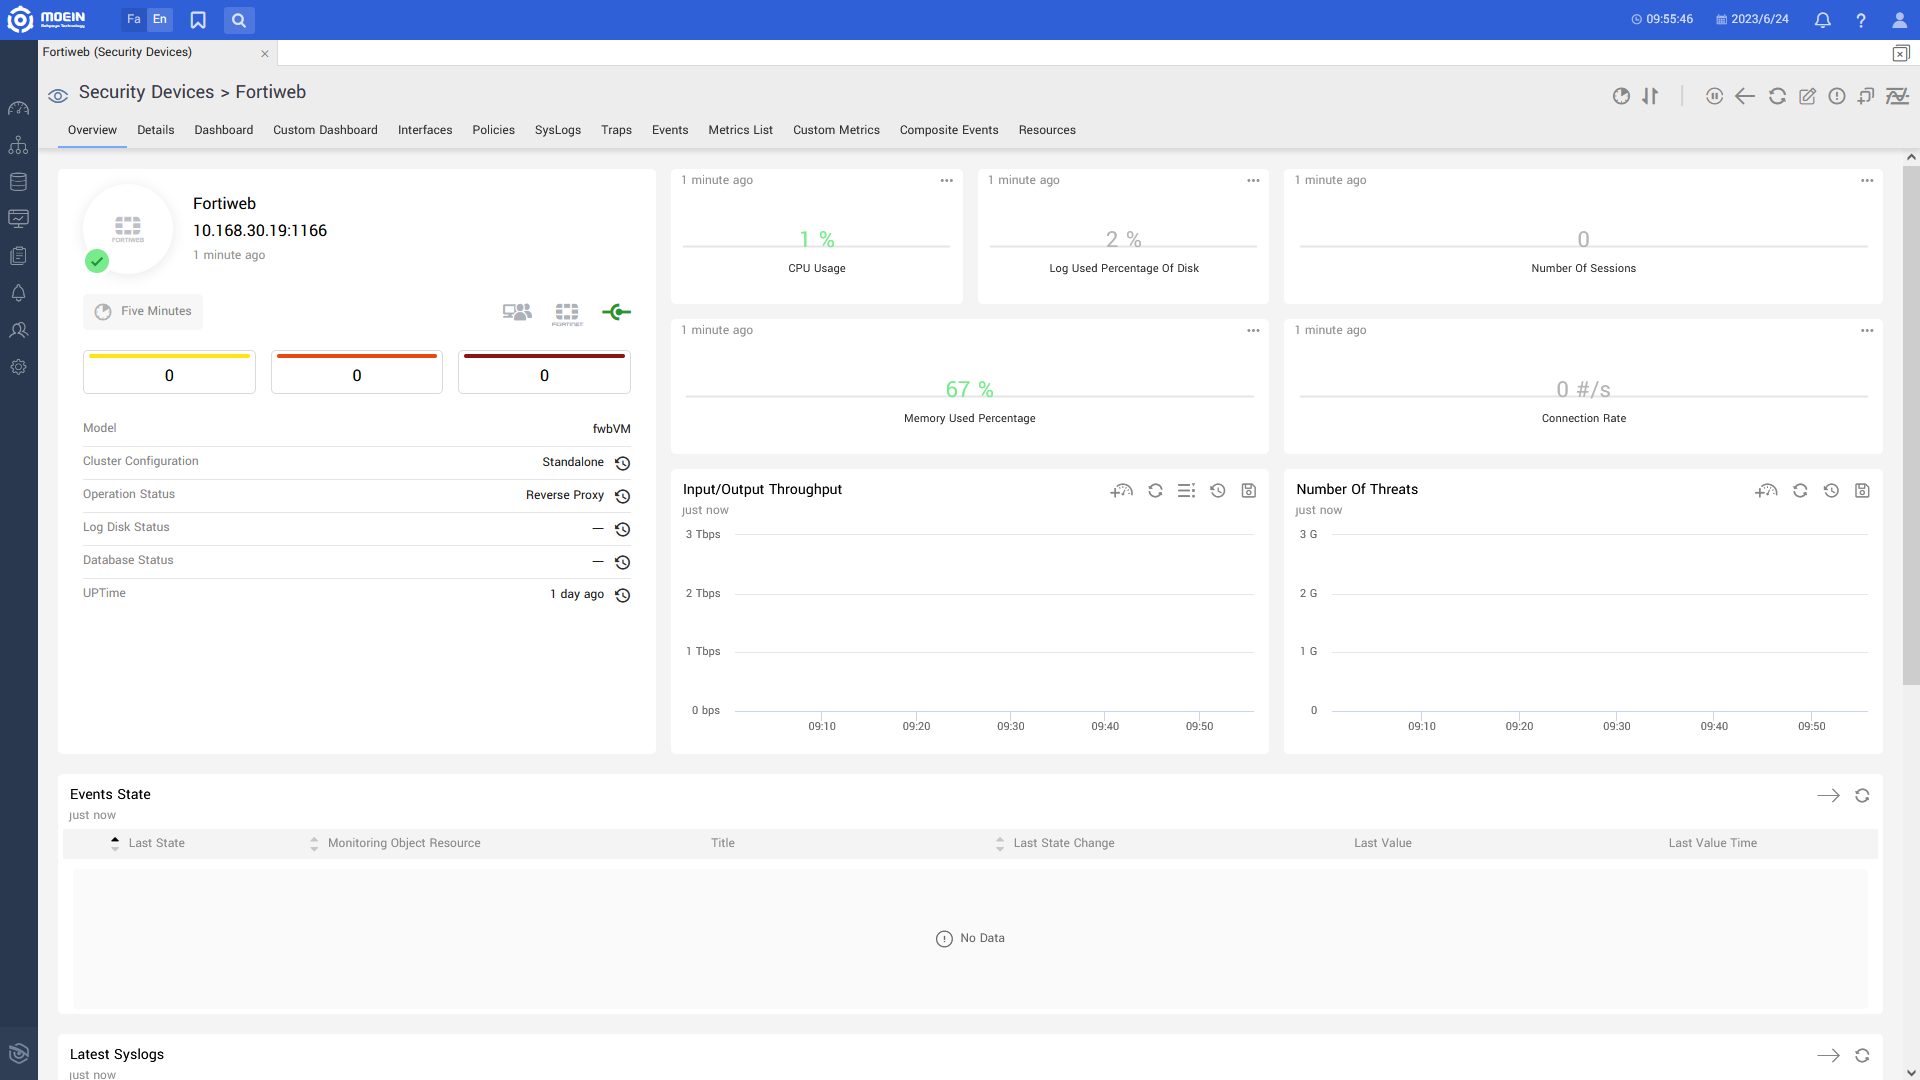Open the Interfaces tab
This screenshot has width=1920, height=1080.
click(x=425, y=130)
